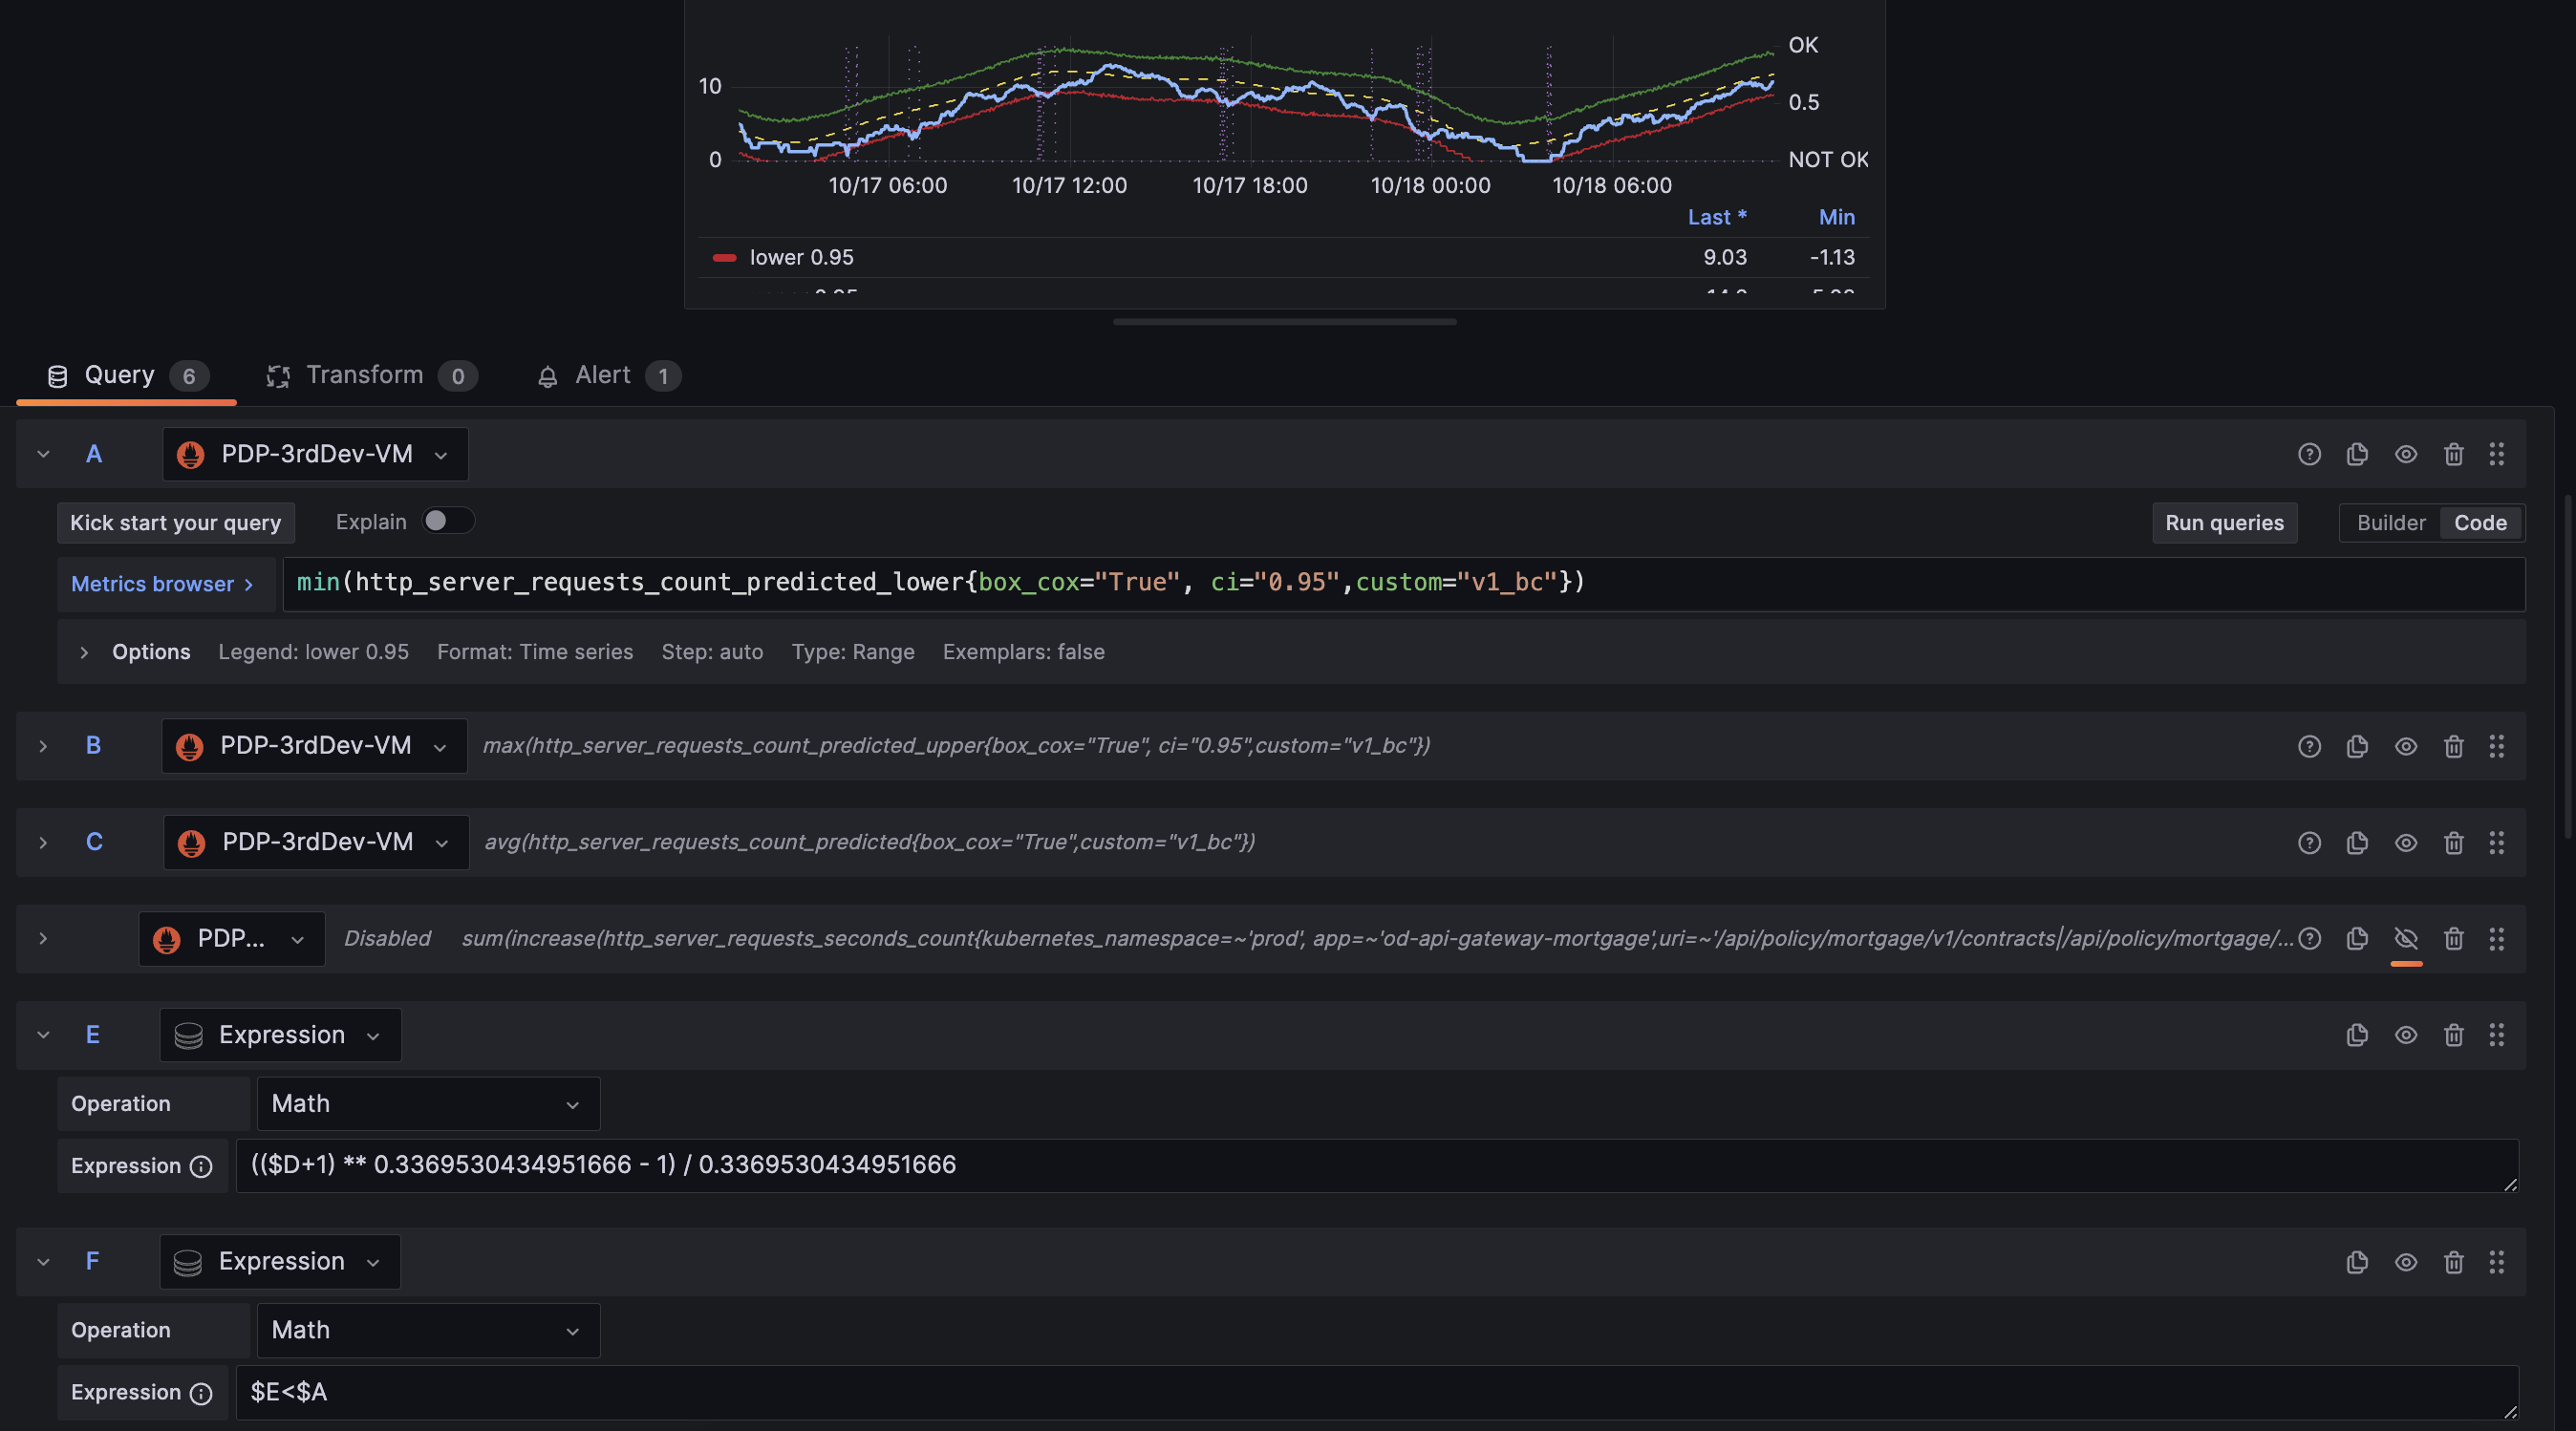The height and width of the screenshot is (1431, 2576).
Task: Collapse expression F row
Action: tap(43, 1262)
